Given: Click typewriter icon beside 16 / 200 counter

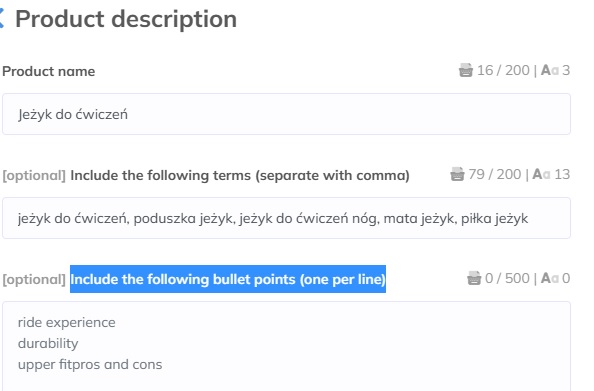Looking at the screenshot, I should click(466, 70).
